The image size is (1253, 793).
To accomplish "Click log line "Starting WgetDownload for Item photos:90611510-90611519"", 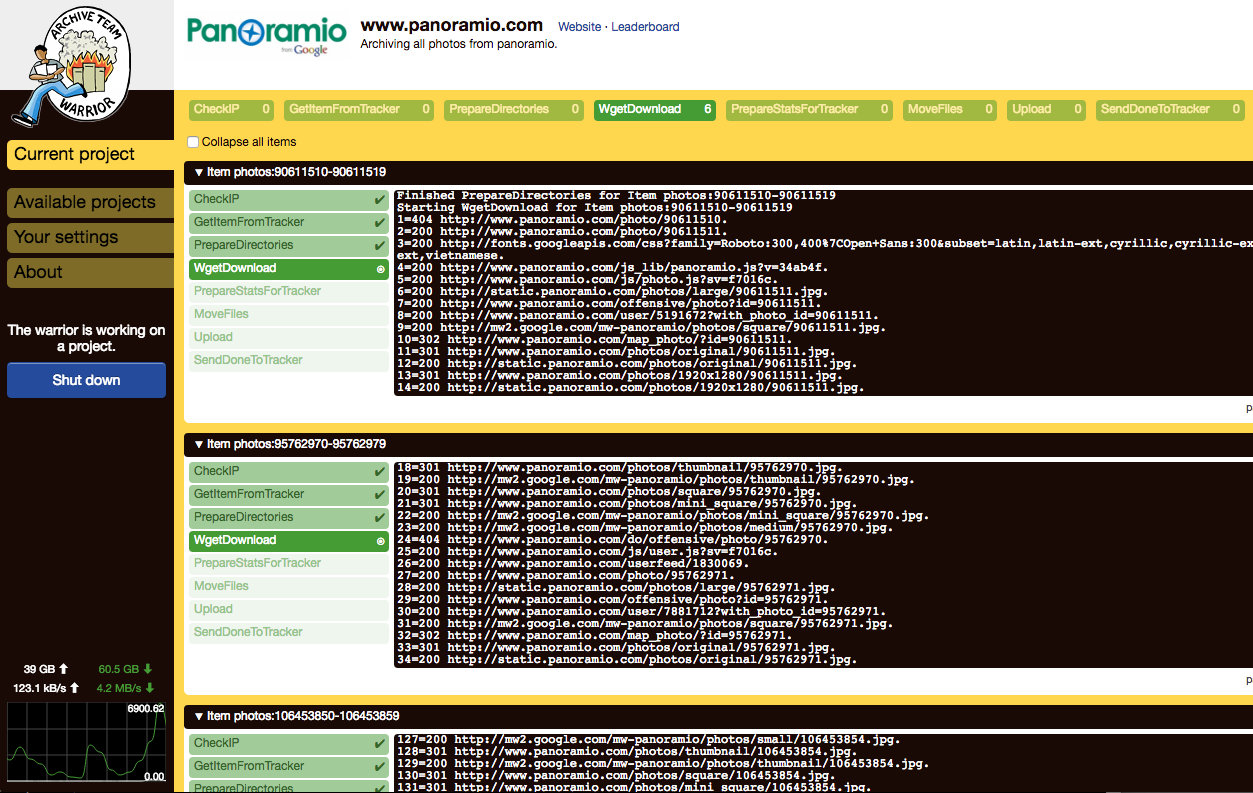I will click(594, 208).
